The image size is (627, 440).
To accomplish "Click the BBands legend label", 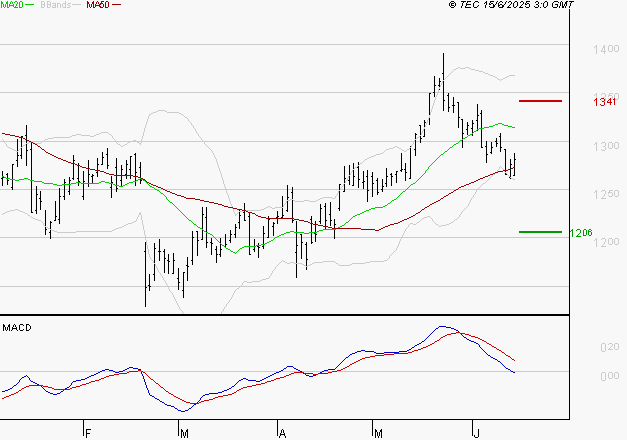I will 56,5.
